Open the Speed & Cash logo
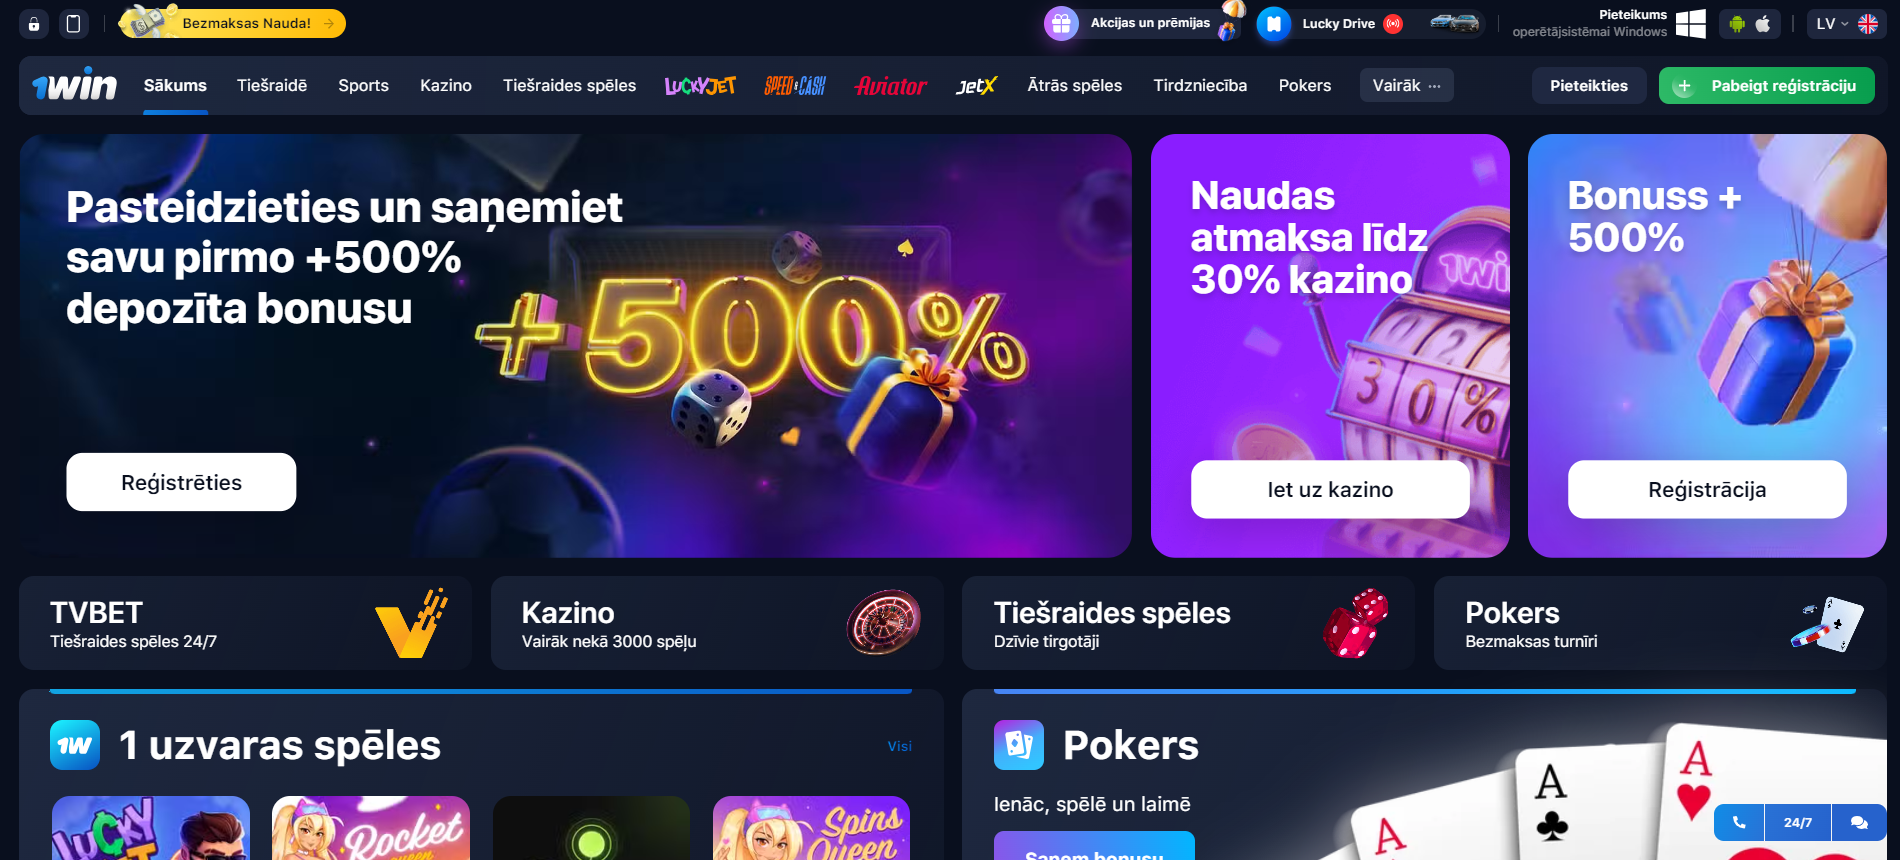Image resolution: width=1900 pixels, height=860 pixels. [795, 86]
